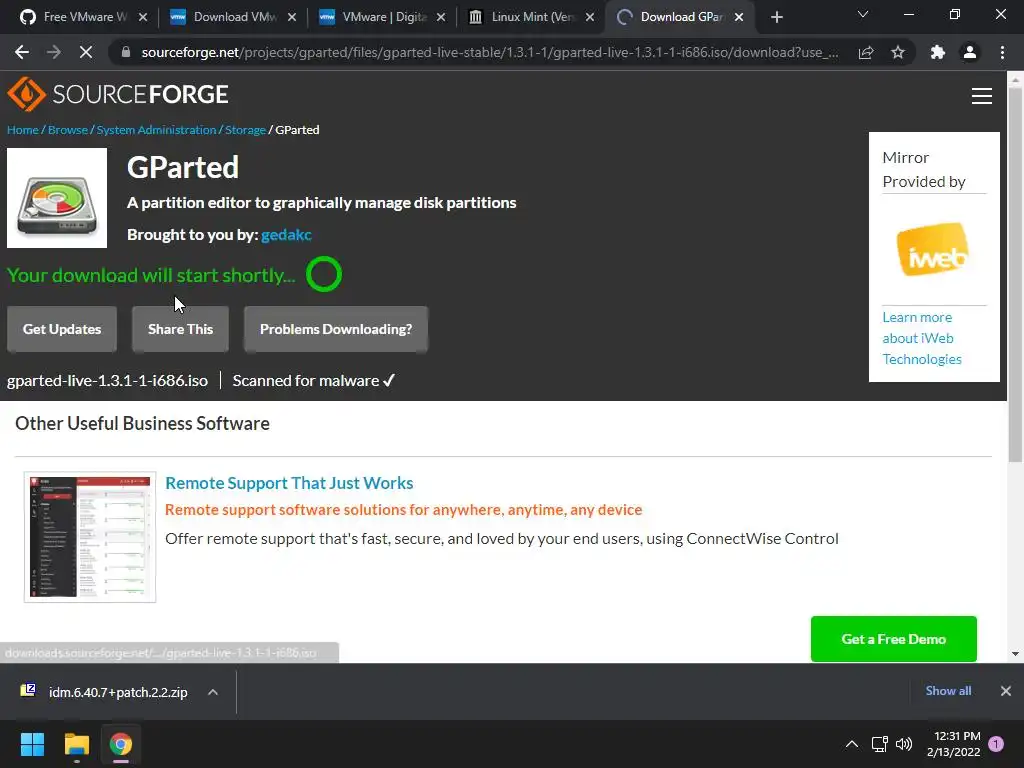Click the share page icon in address bar
Screen dimensions: 1024x768
click(x=866, y=52)
